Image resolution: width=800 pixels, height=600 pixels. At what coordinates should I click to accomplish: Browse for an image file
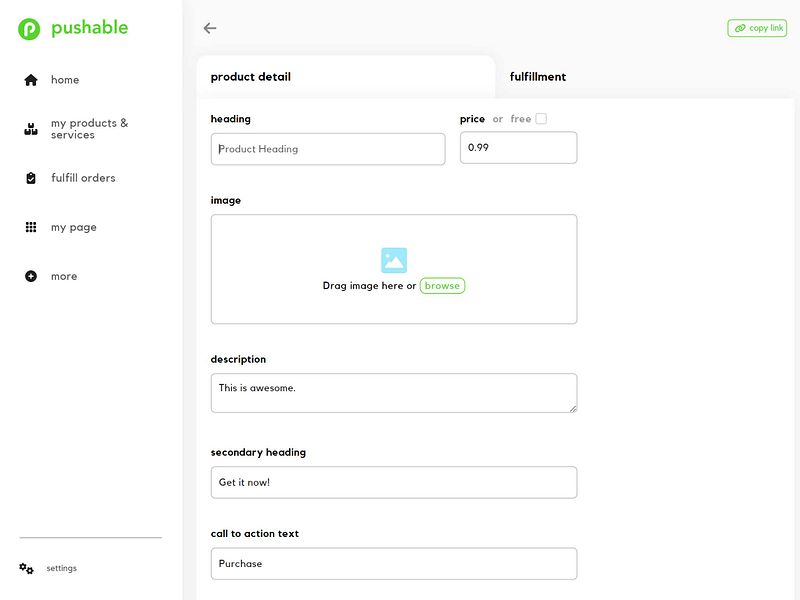pos(443,285)
